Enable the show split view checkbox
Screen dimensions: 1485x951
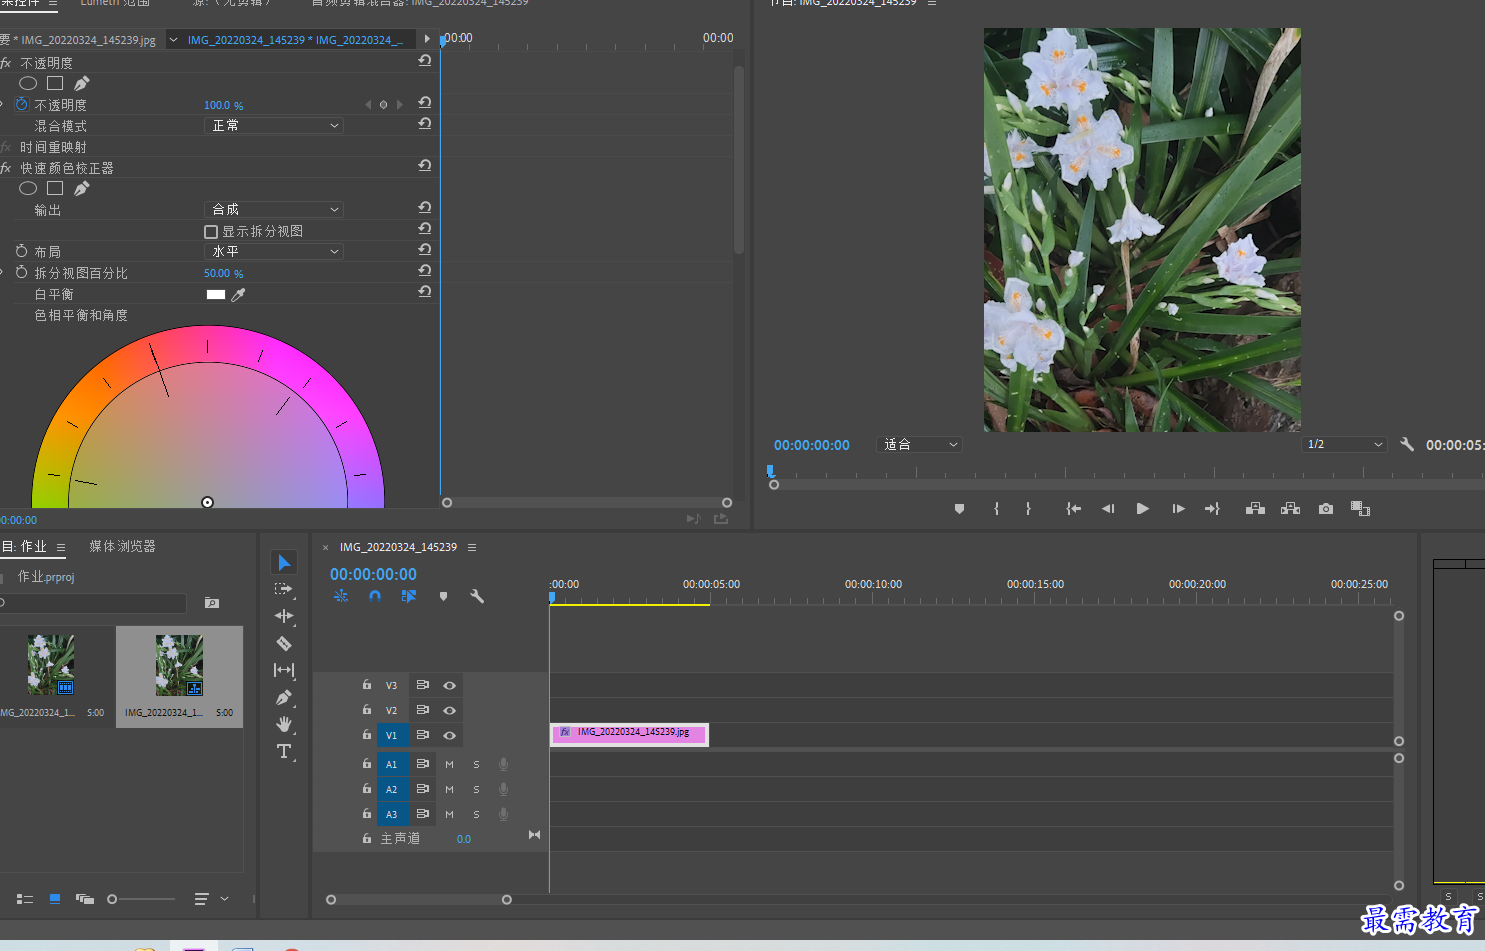pyautogui.click(x=211, y=232)
